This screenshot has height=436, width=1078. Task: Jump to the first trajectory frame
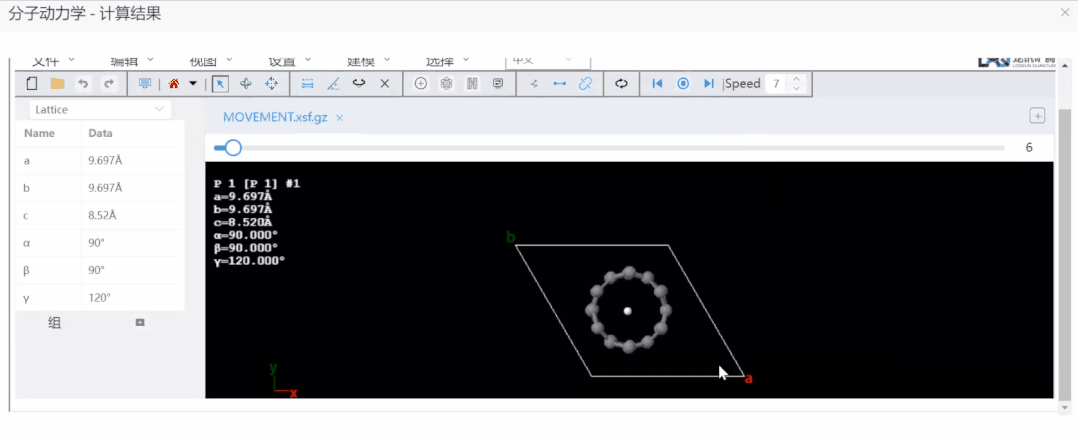[x=657, y=84]
